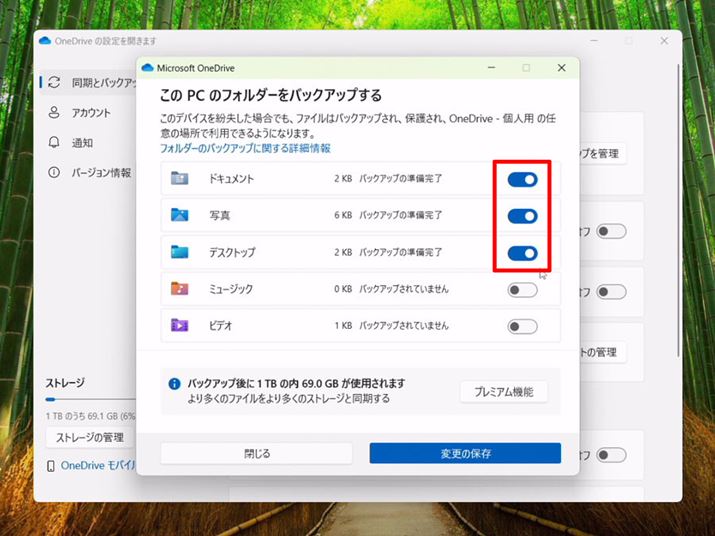715x536 pixels.
Task: Click the OneDrive mobile phone icon
Action: [x=51, y=466]
